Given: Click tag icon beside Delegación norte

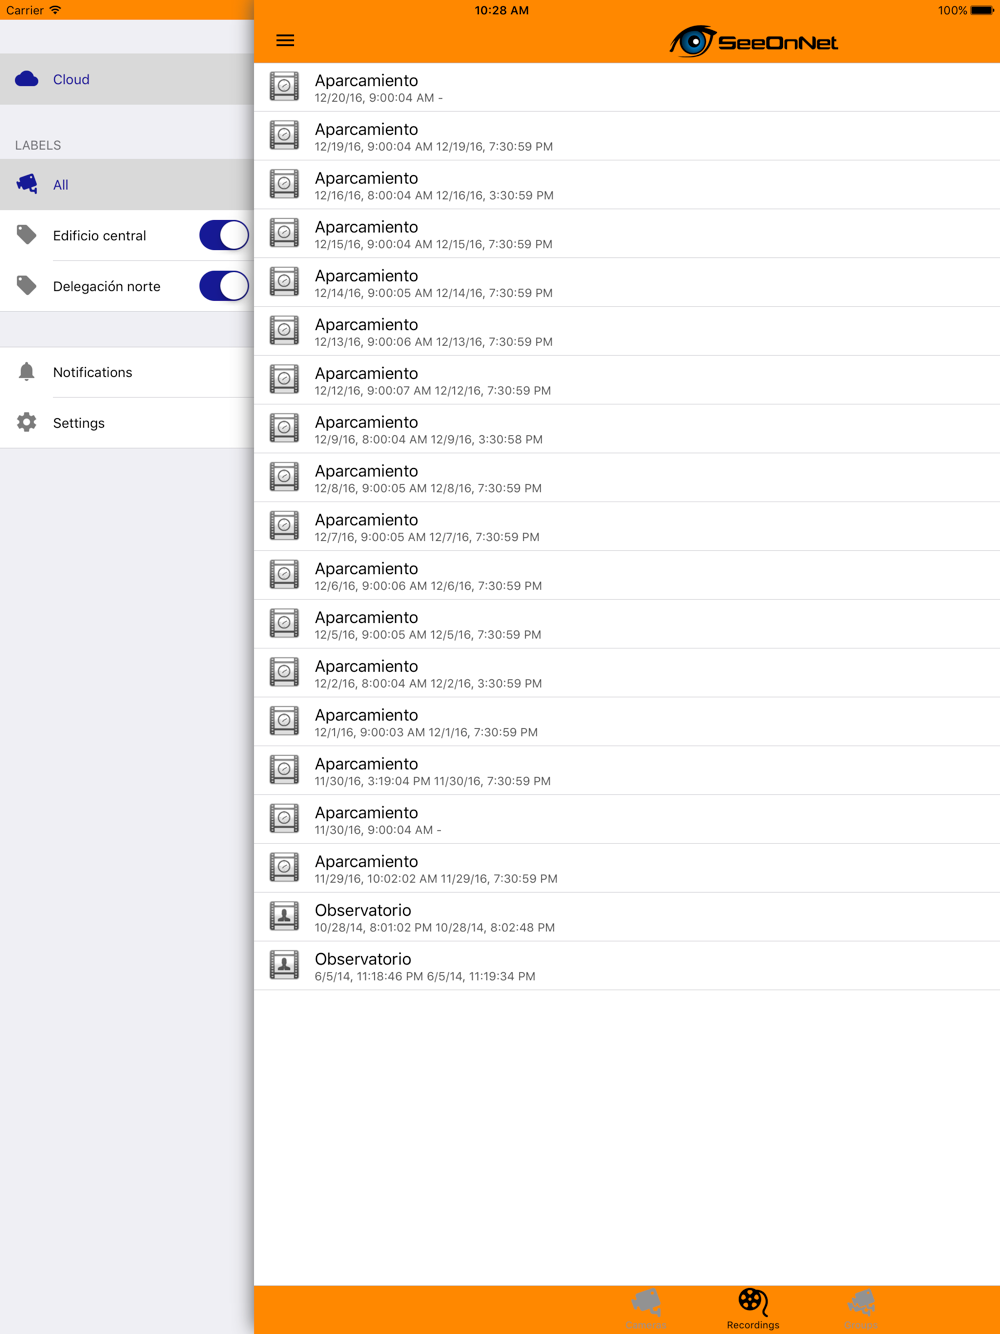Looking at the screenshot, I should (27, 286).
